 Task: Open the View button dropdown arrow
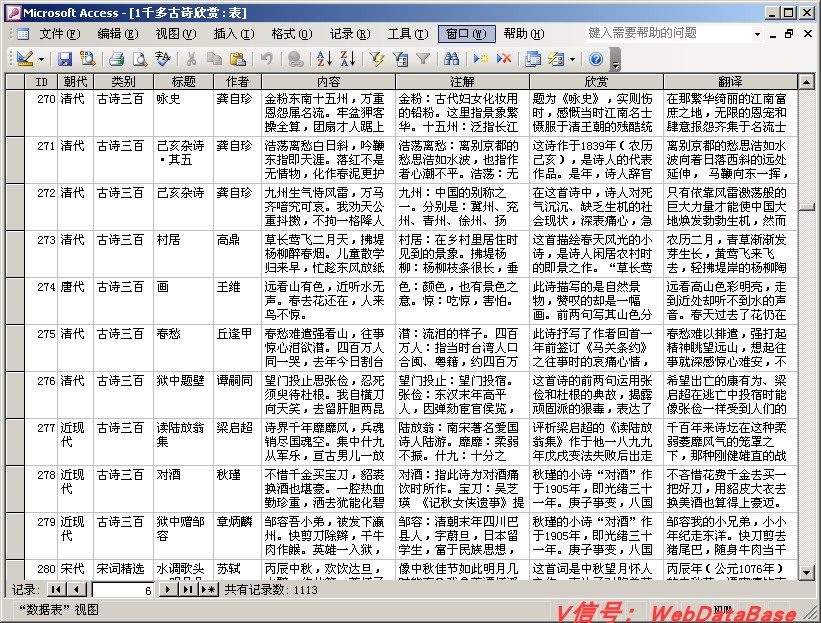pyautogui.click(x=41, y=60)
